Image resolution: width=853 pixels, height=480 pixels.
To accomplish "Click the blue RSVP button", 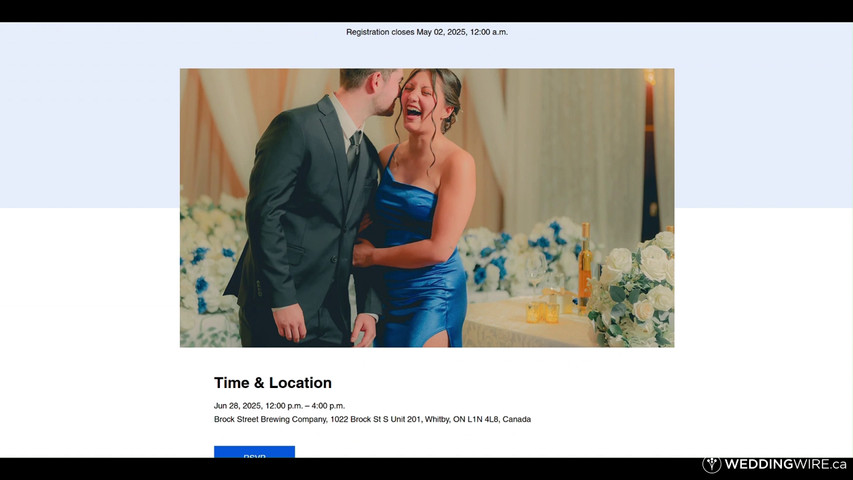I will [254, 452].
